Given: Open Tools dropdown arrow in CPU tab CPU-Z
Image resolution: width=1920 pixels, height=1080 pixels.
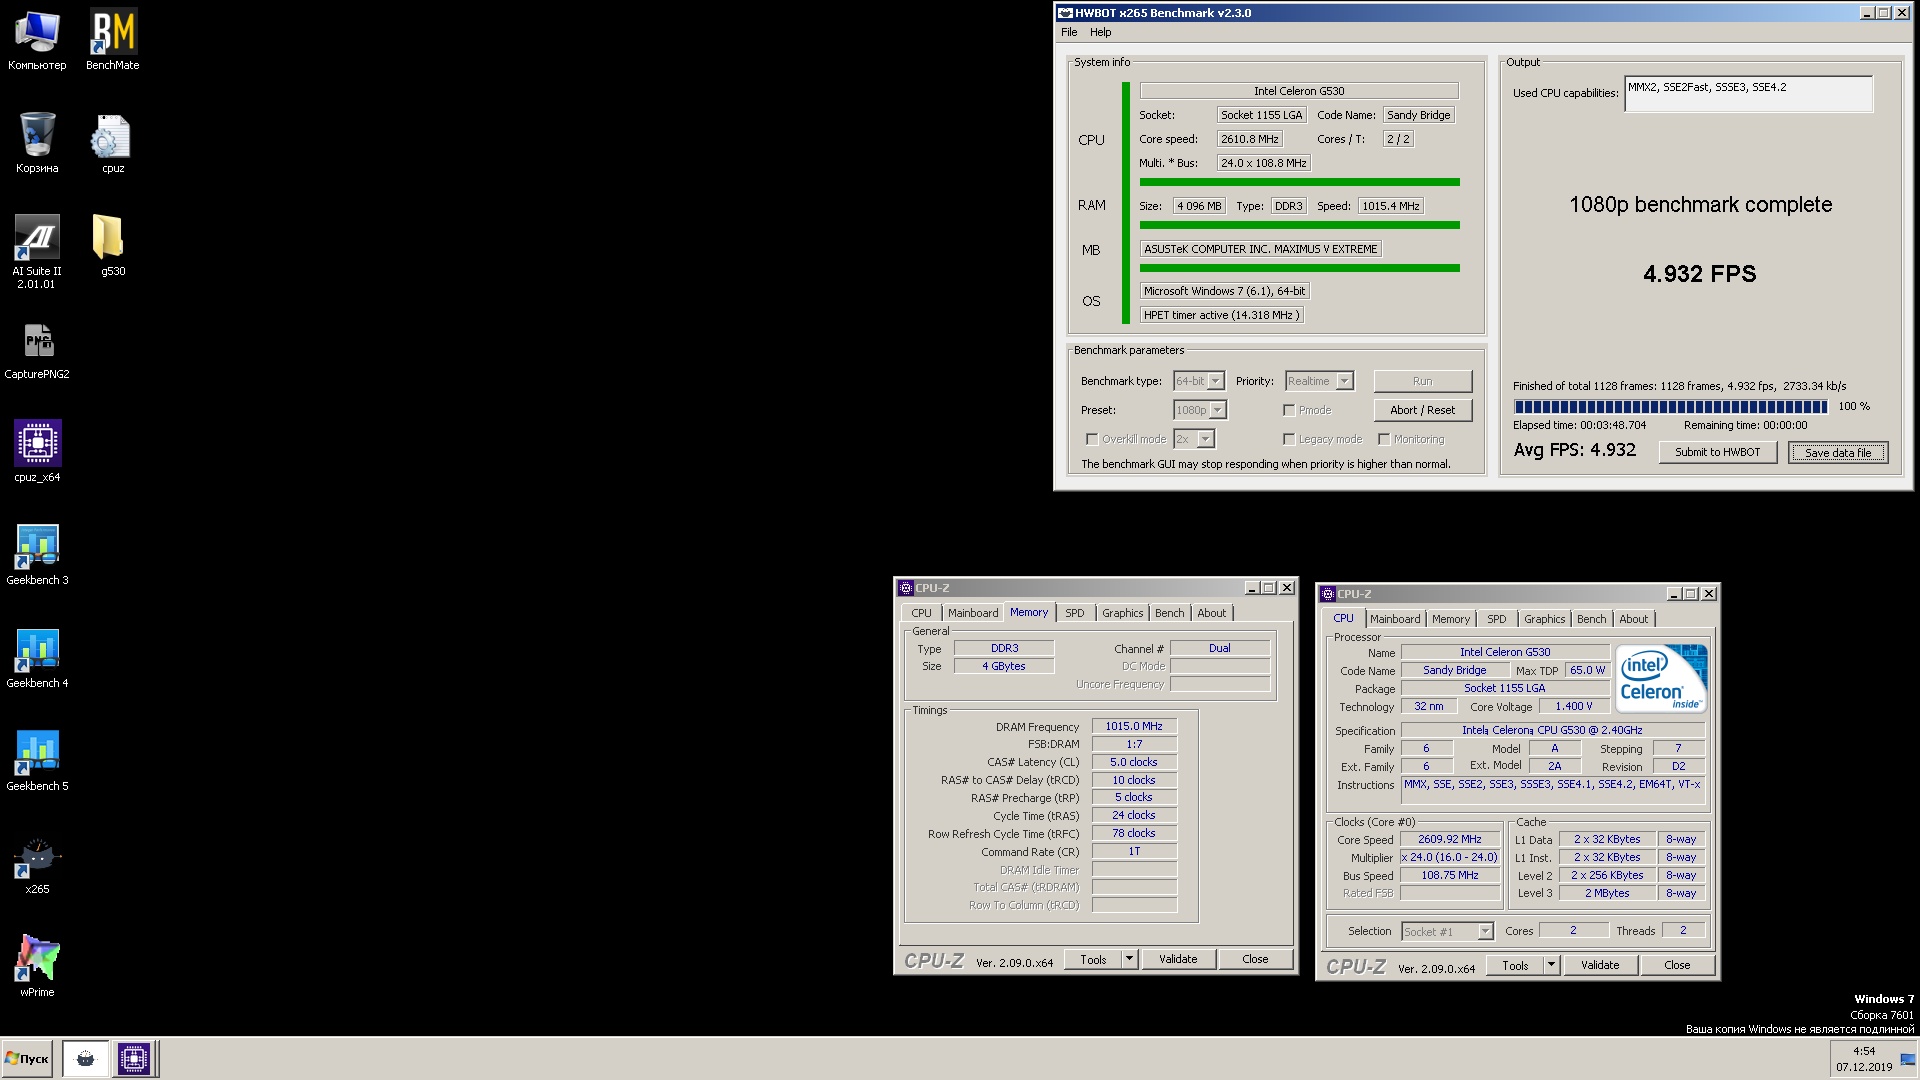Looking at the screenshot, I should point(1551,965).
